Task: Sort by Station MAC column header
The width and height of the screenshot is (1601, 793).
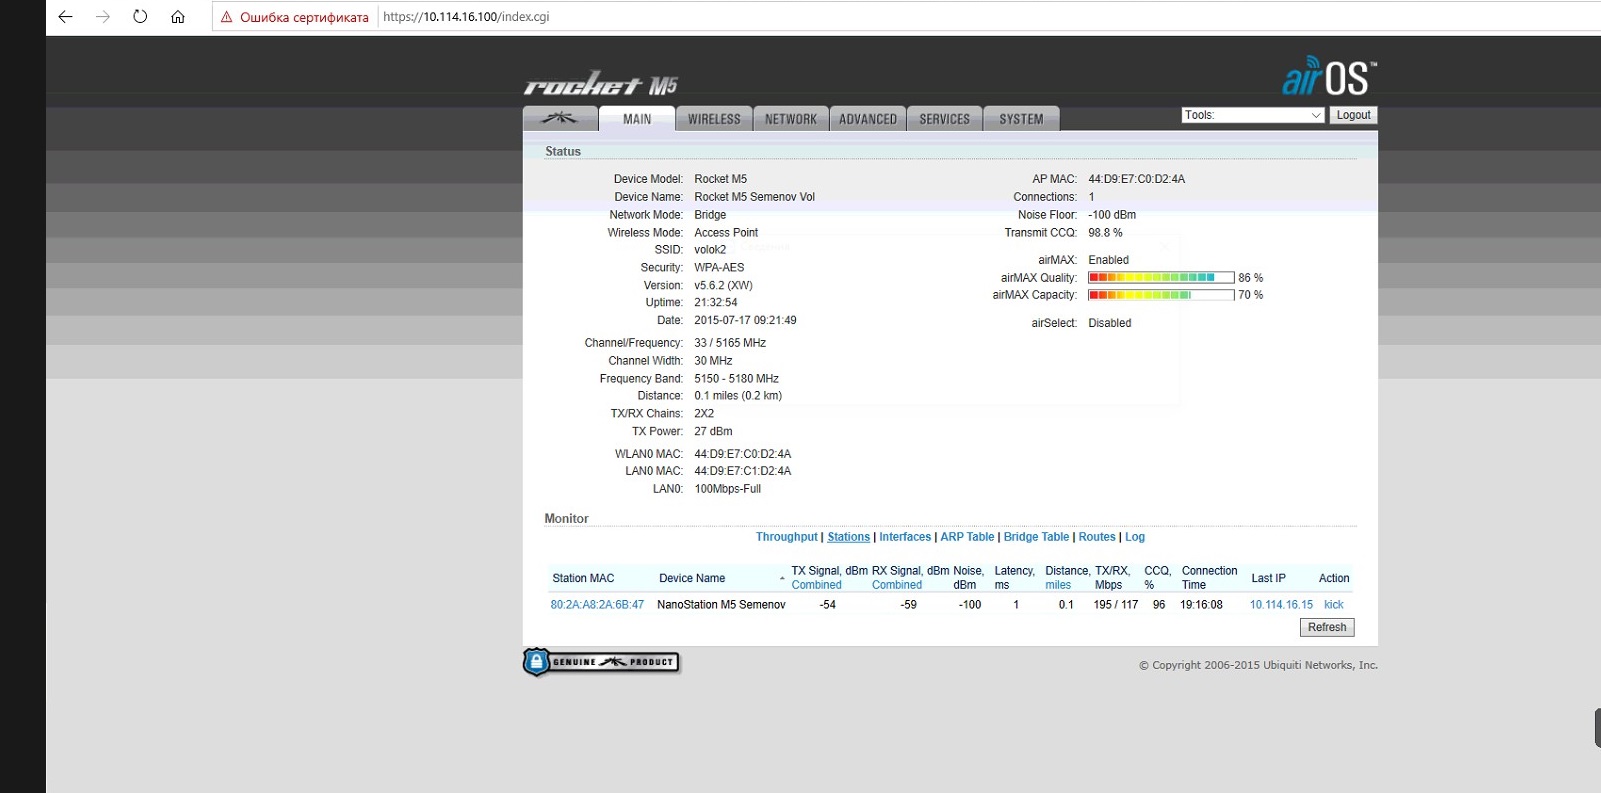Action: coord(583,578)
